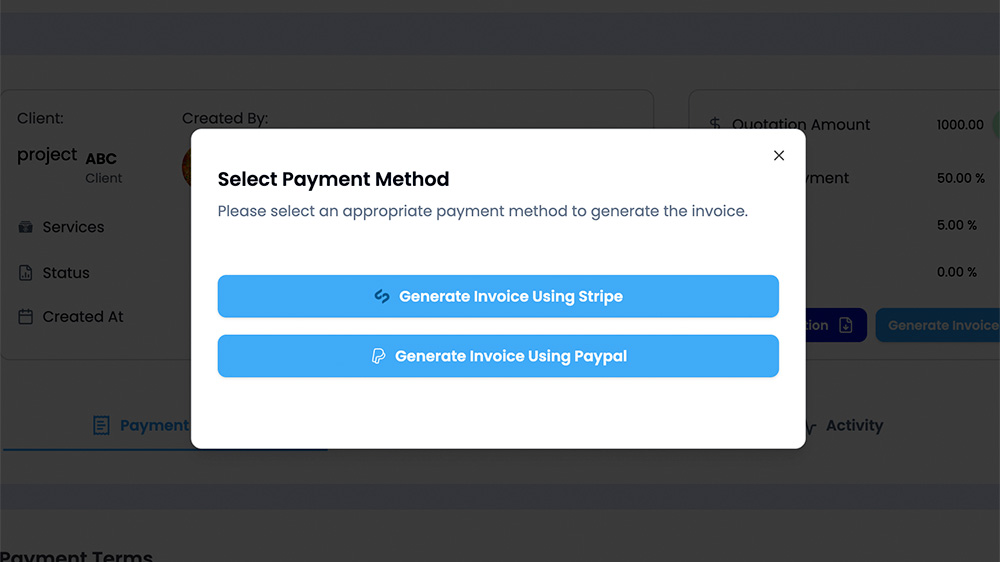Click the Paypal logo icon

(x=378, y=356)
